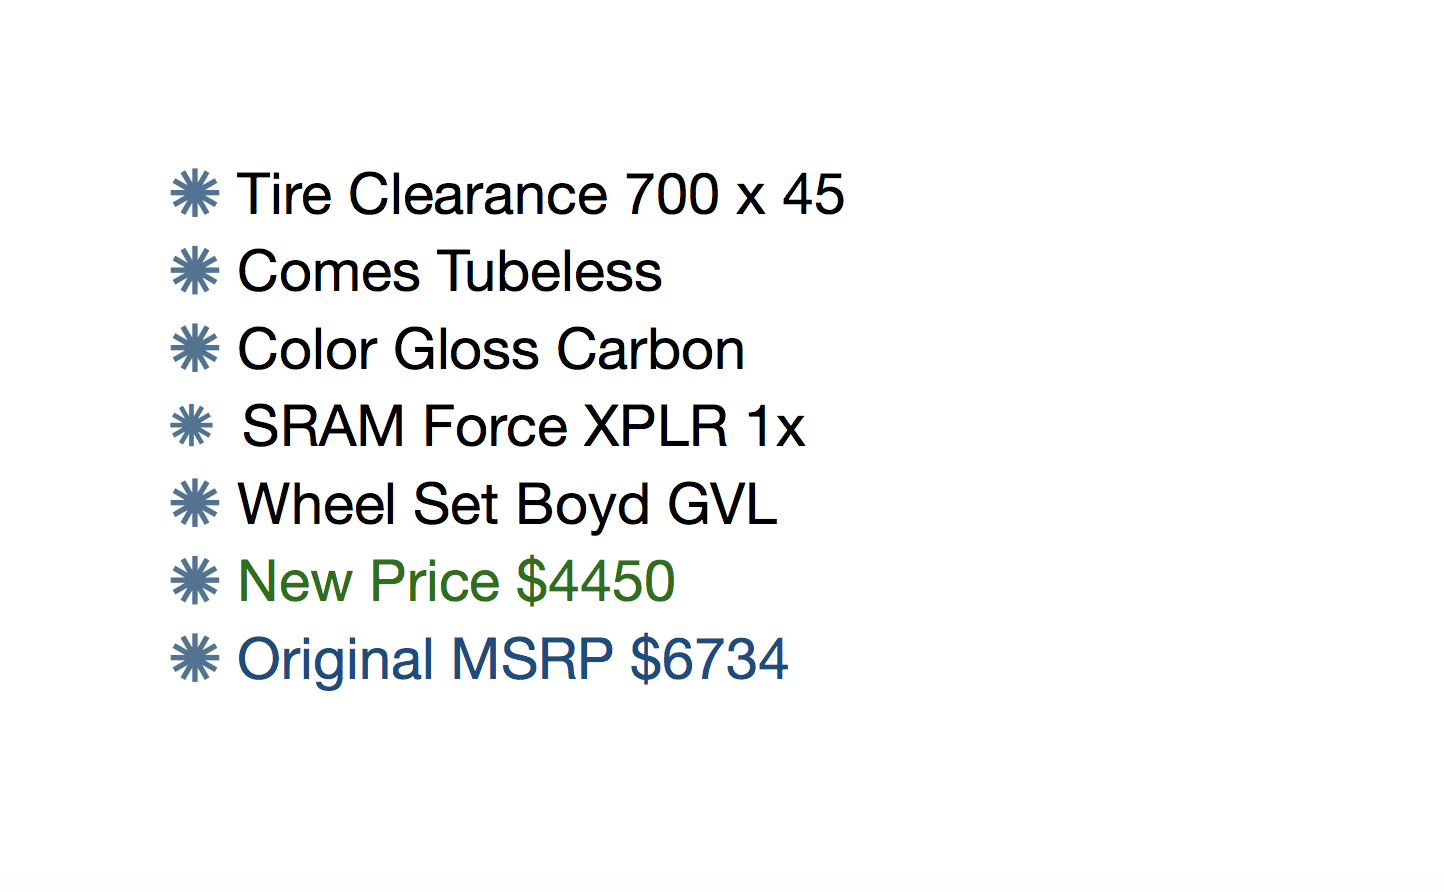Click the word Carbon
The image size is (1444, 892).
coord(650,350)
